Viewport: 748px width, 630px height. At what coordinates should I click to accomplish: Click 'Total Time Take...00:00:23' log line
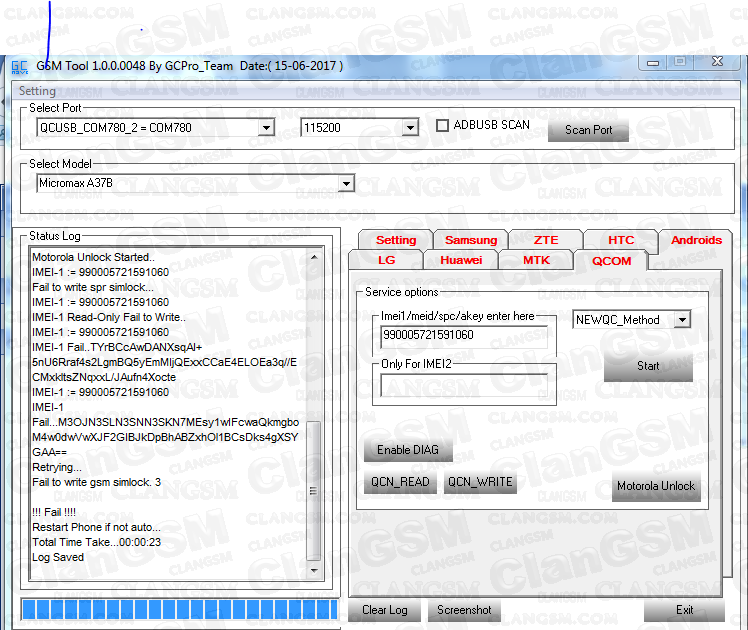(x=96, y=542)
